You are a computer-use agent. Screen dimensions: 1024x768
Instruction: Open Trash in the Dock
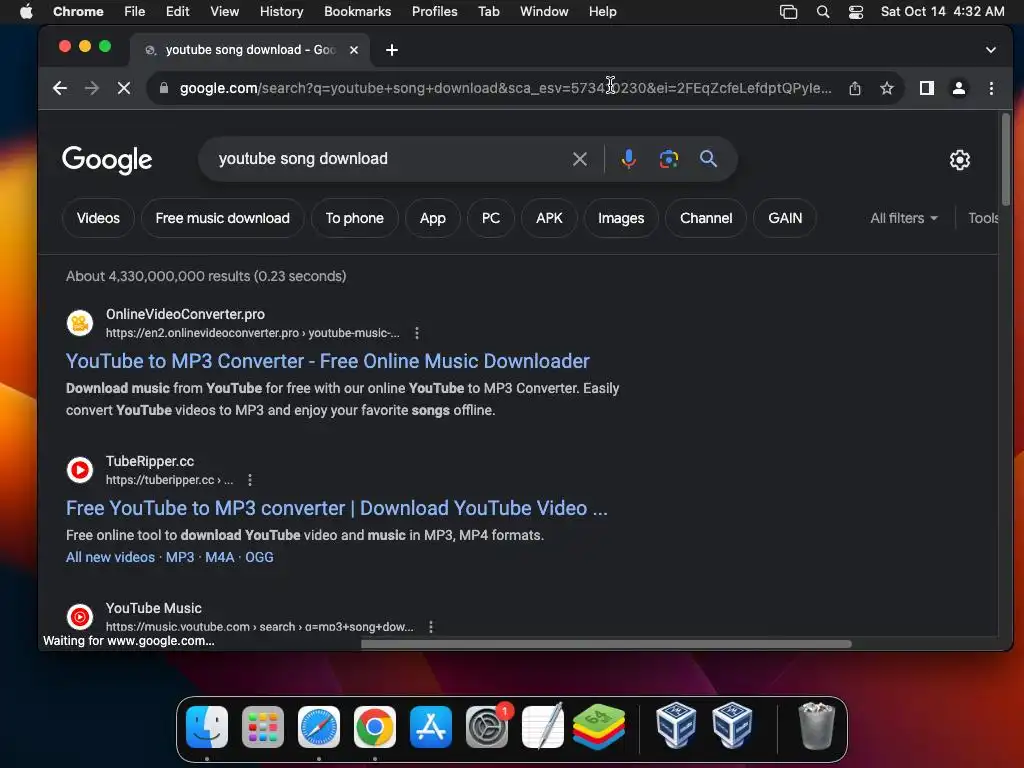(x=816, y=726)
